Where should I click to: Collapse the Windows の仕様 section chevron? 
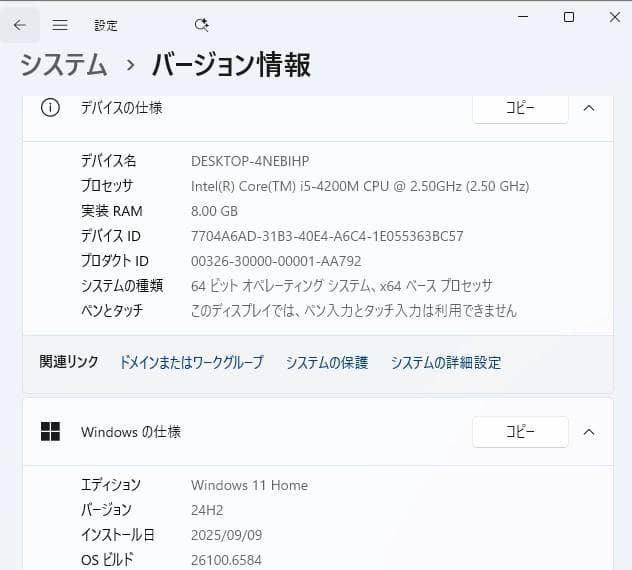(x=589, y=432)
